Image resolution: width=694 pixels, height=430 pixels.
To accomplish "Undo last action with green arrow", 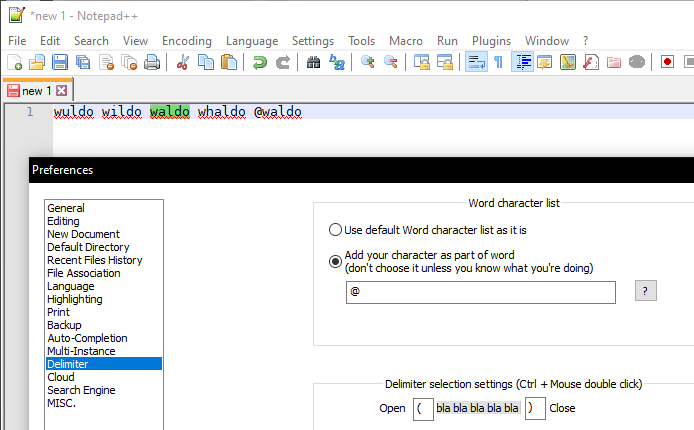I will 259,62.
